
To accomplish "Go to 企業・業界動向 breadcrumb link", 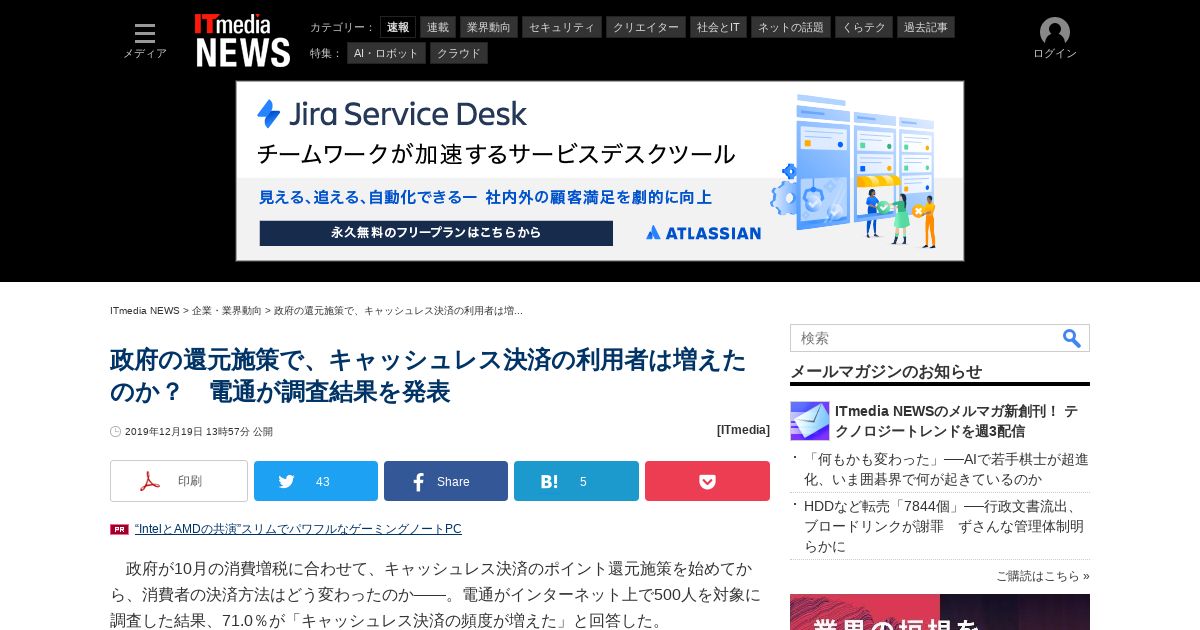I will click(227, 311).
